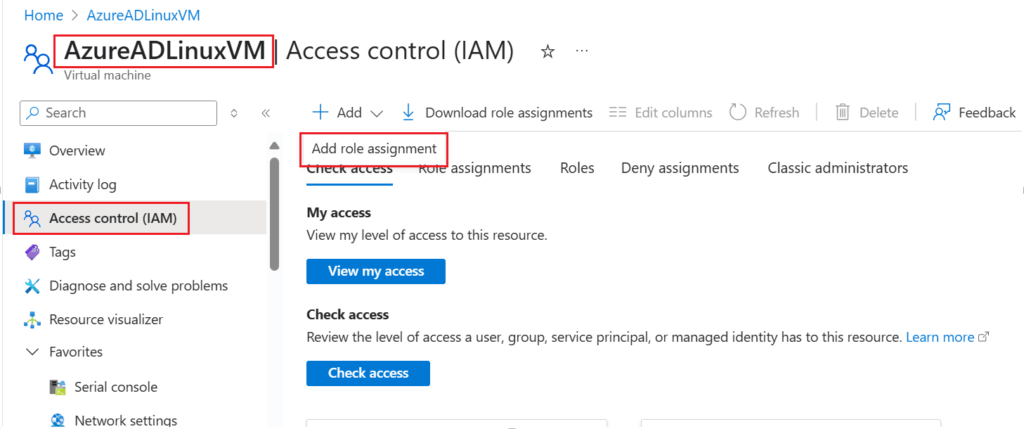Click the external link icon after Learn more
Screen dimensions: 1024x429
coord(984,338)
